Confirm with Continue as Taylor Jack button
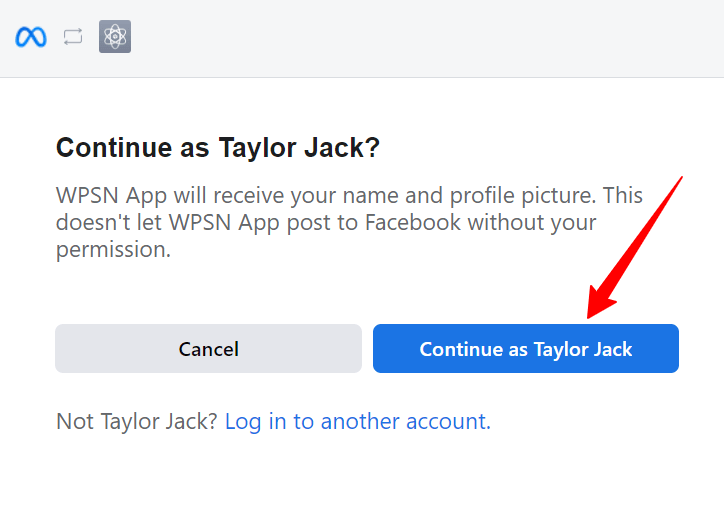Viewport: 724px width, 512px height. [526, 349]
